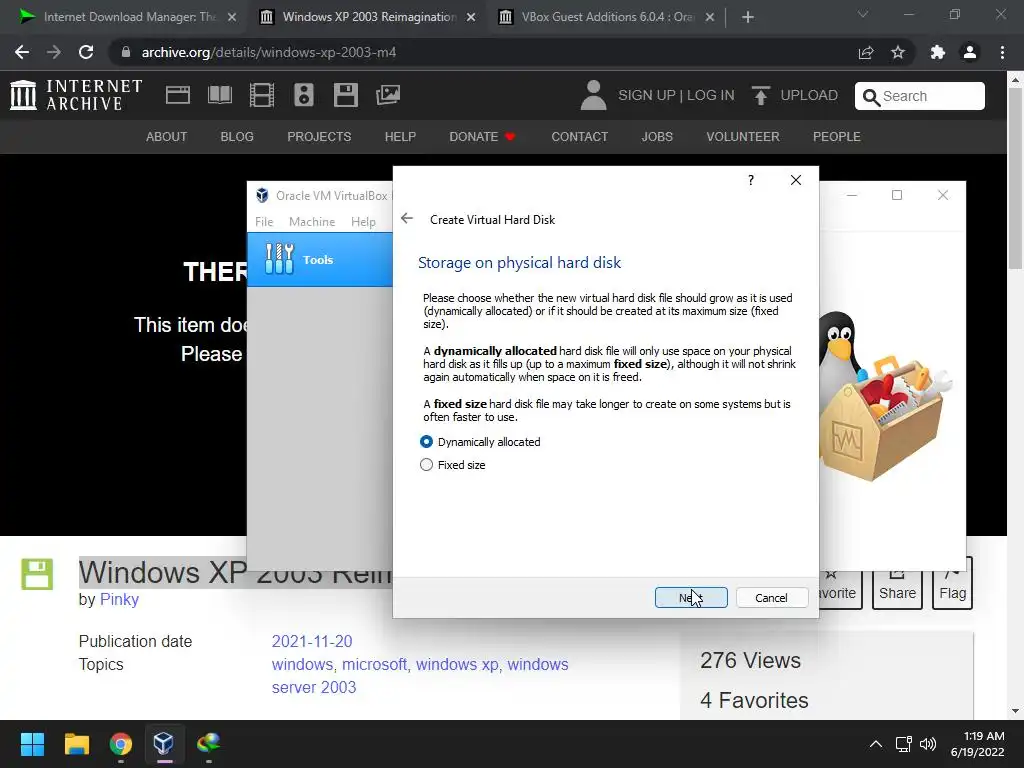The image size is (1024, 768).
Task: Open the DONATE nav item
Action: pyautogui.click(x=482, y=136)
